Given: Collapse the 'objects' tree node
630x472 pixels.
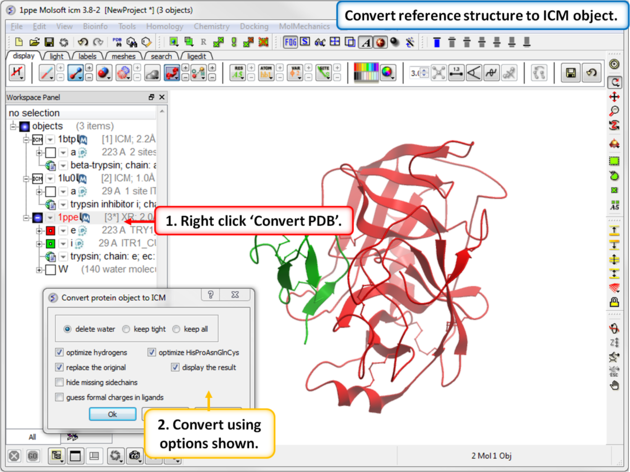Looking at the screenshot, I should (x=14, y=127).
